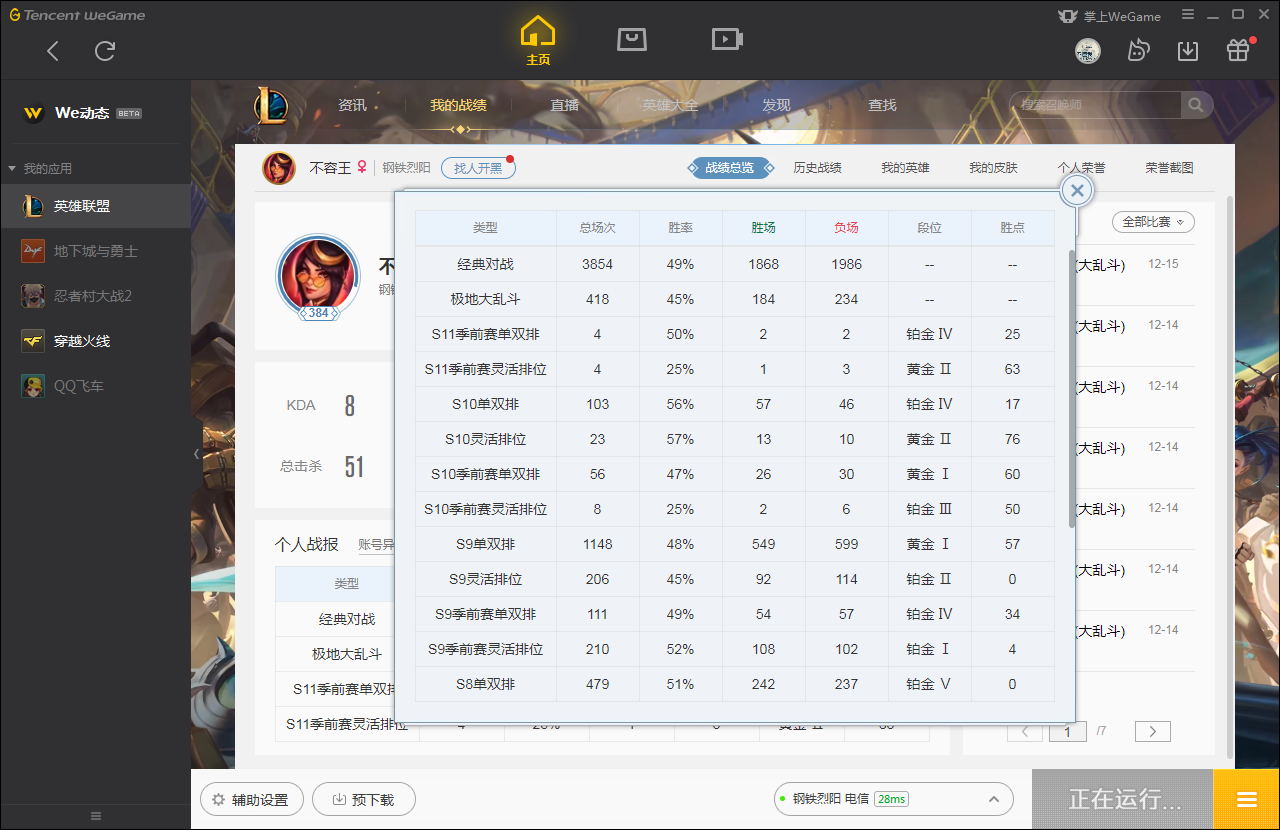Collapse the left sidebar with the chevron
This screenshot has width=1280, height=830.
click(x=196, y=453)
